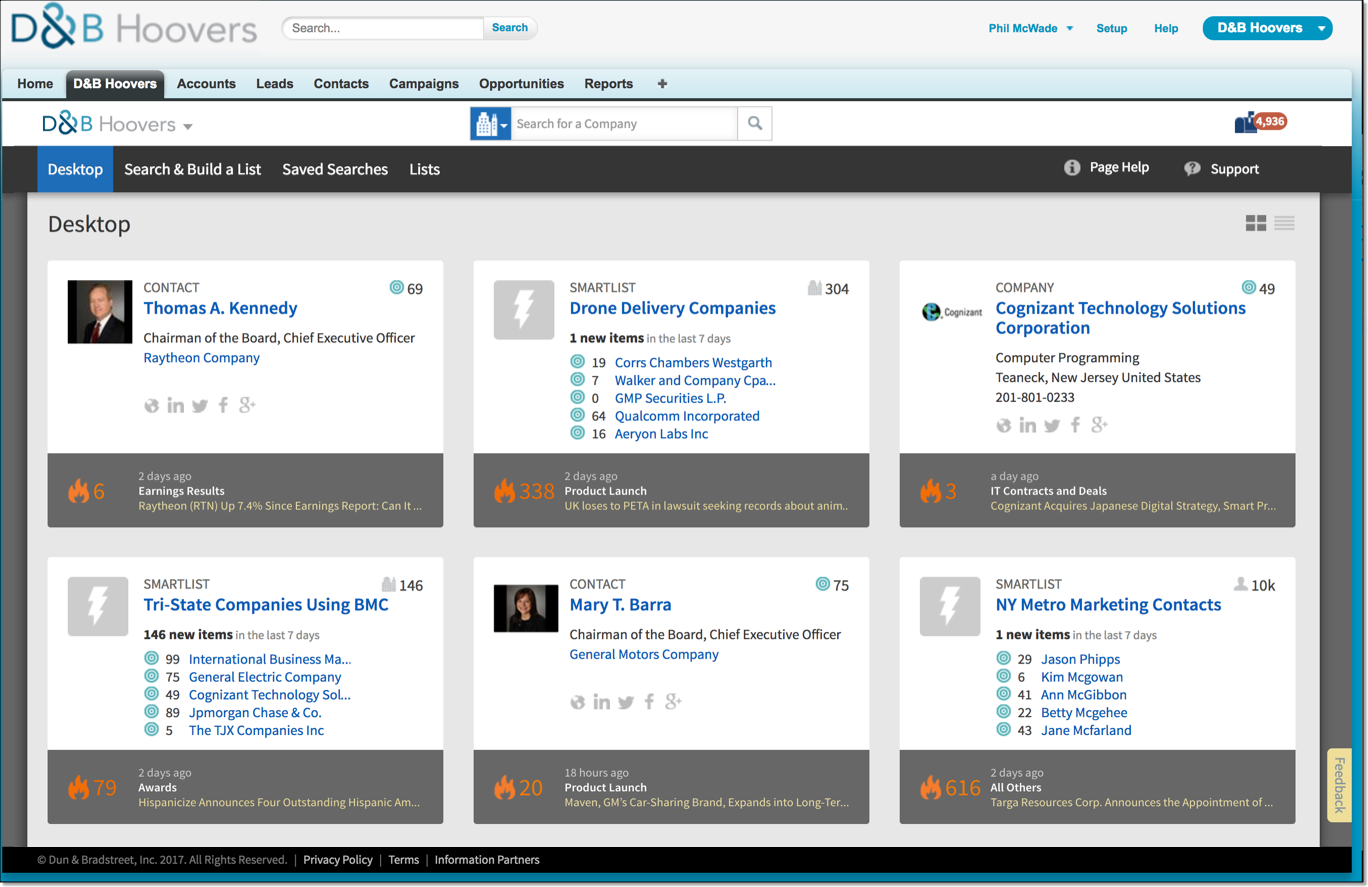Open the Help link in header
The height and width of the screenshot is (887, 1368).
click(1166, 28)
